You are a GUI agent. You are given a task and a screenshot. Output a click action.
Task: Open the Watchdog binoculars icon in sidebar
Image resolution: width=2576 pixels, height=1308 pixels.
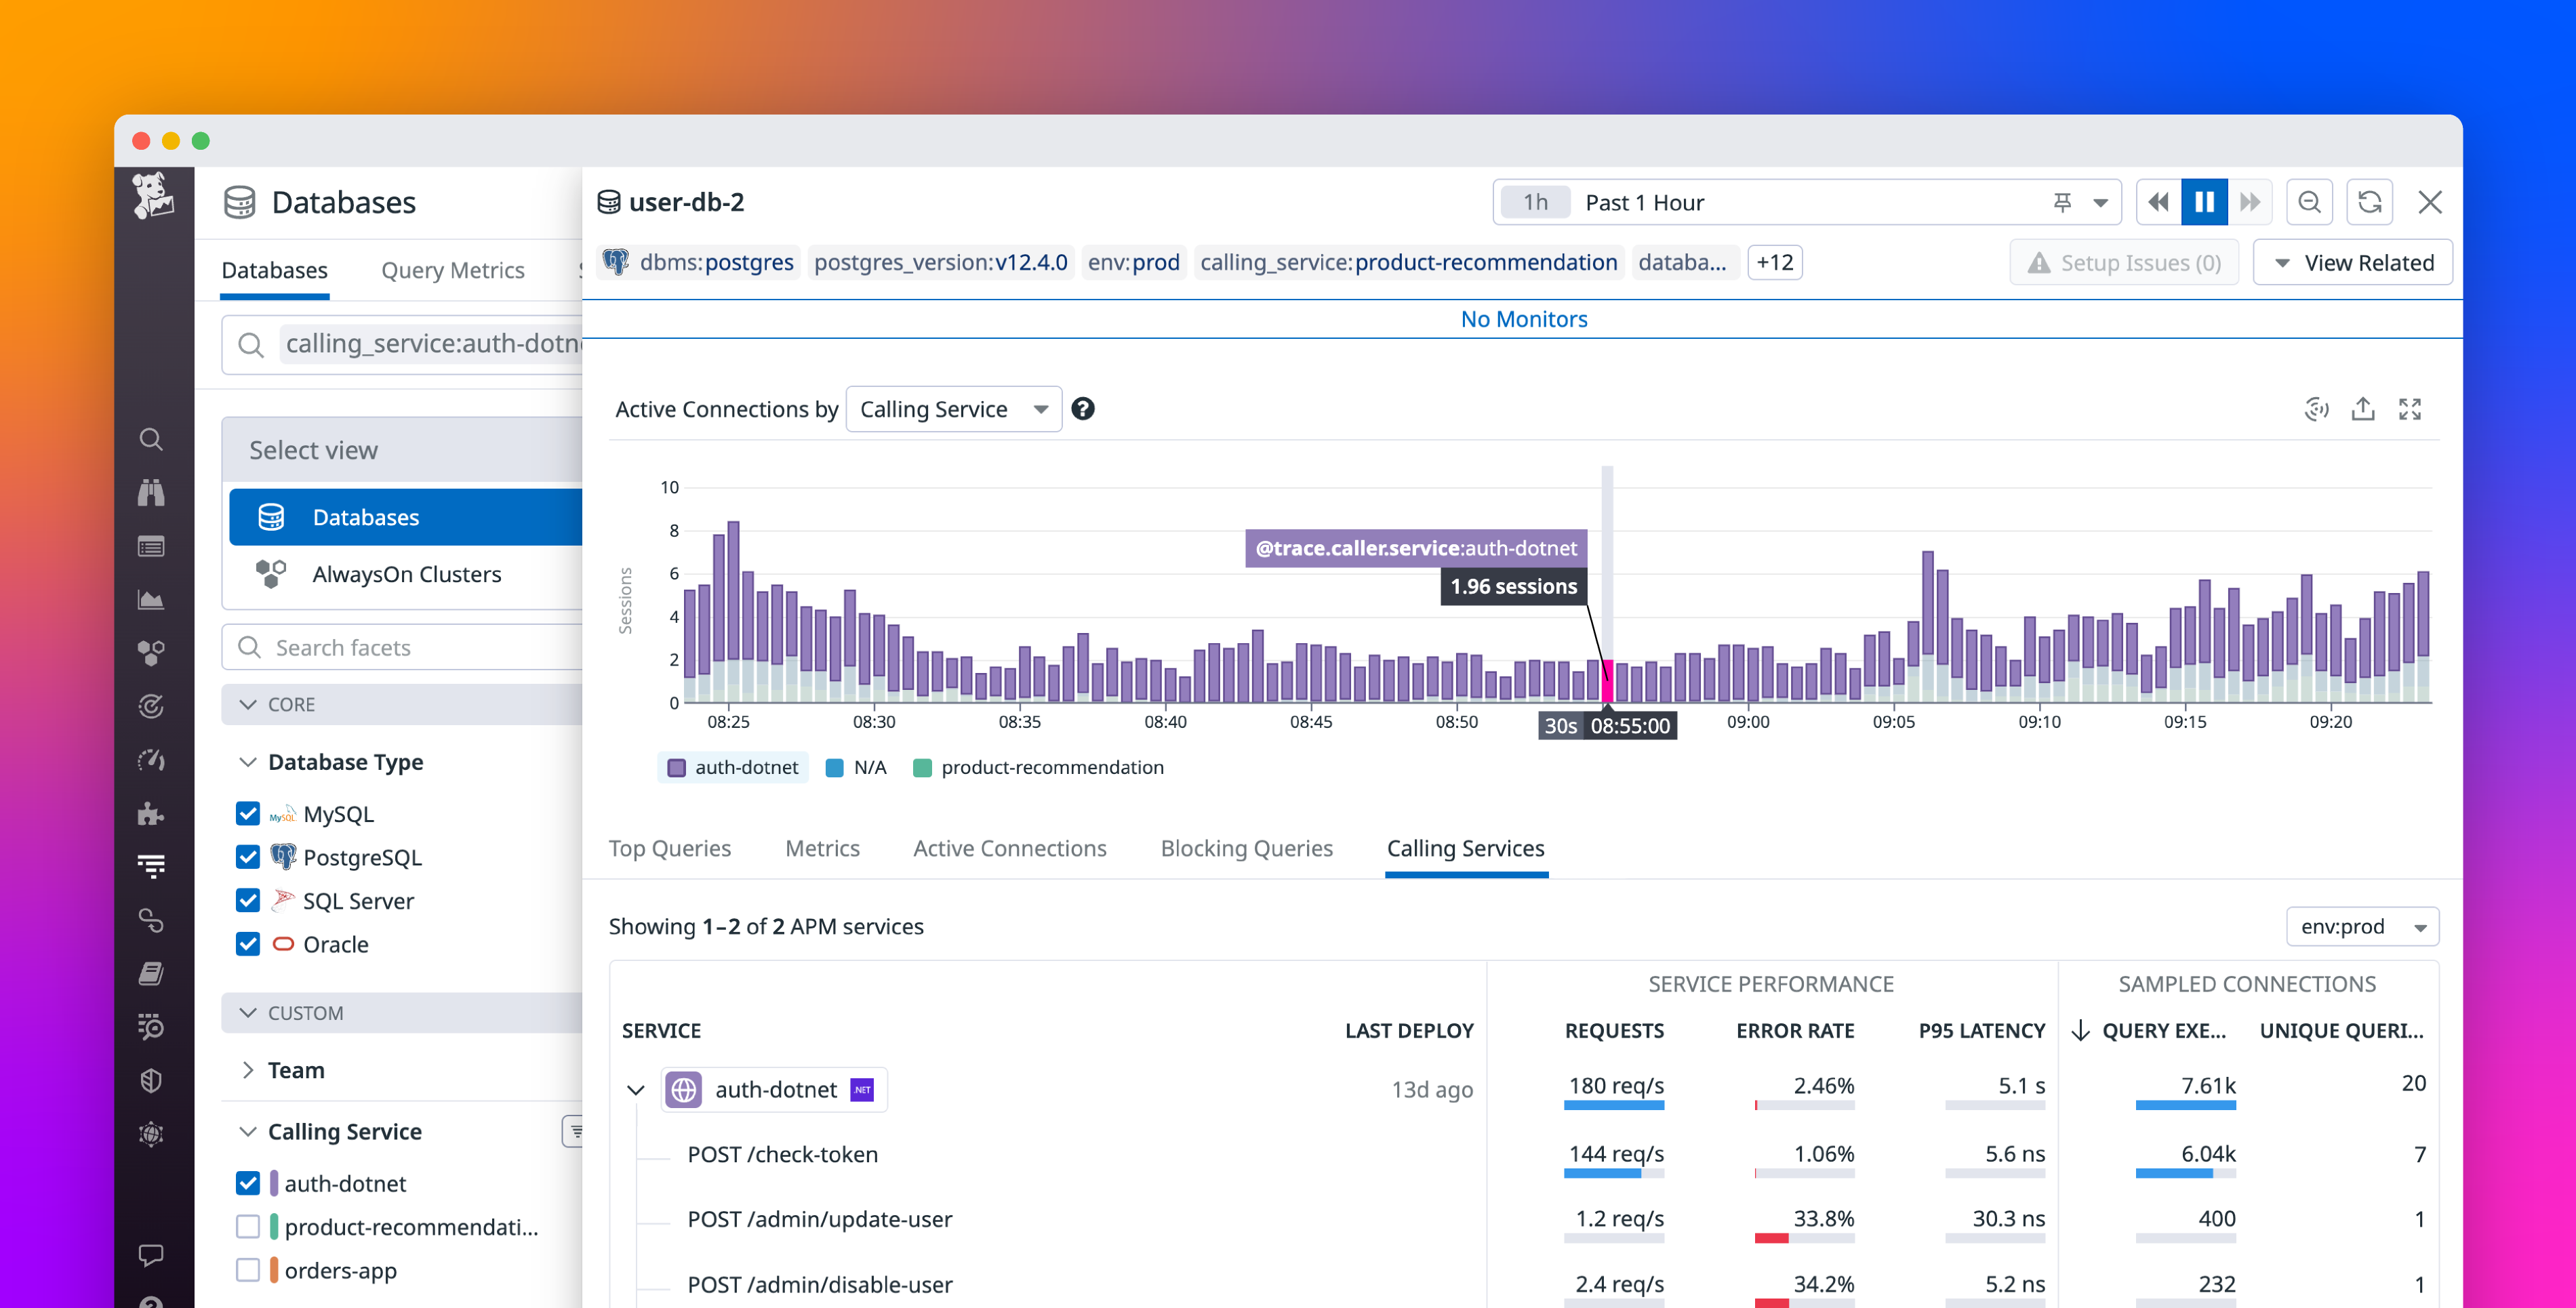click(x=151, y=492)
